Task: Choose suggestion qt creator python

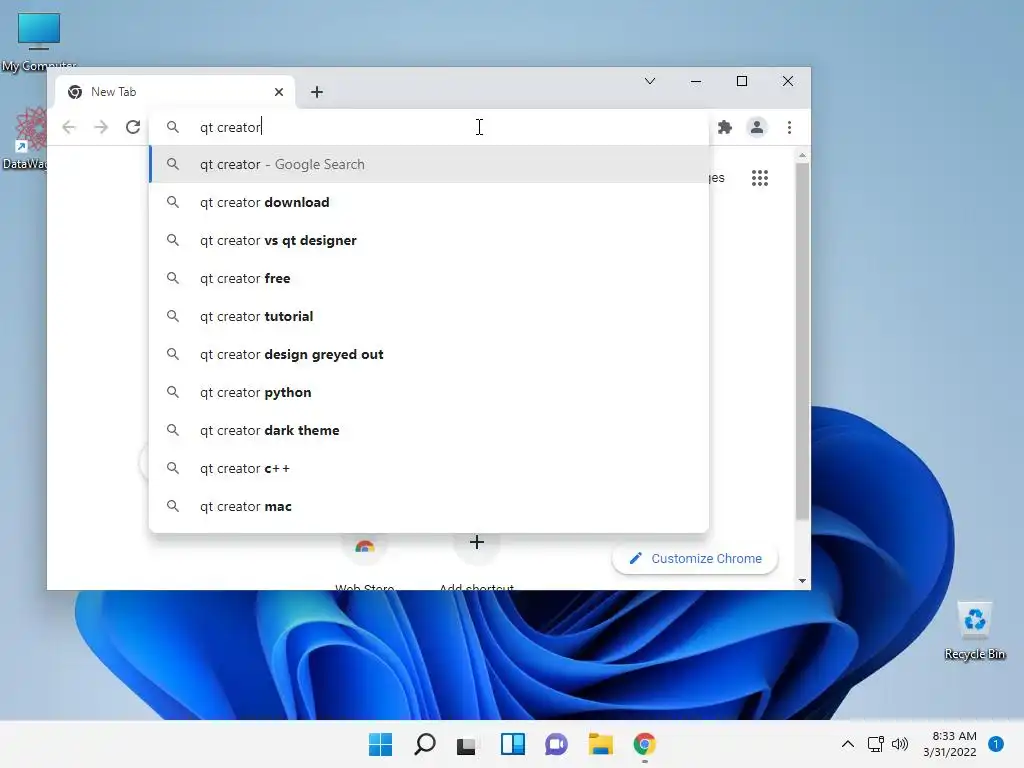Action: [429, 392]
